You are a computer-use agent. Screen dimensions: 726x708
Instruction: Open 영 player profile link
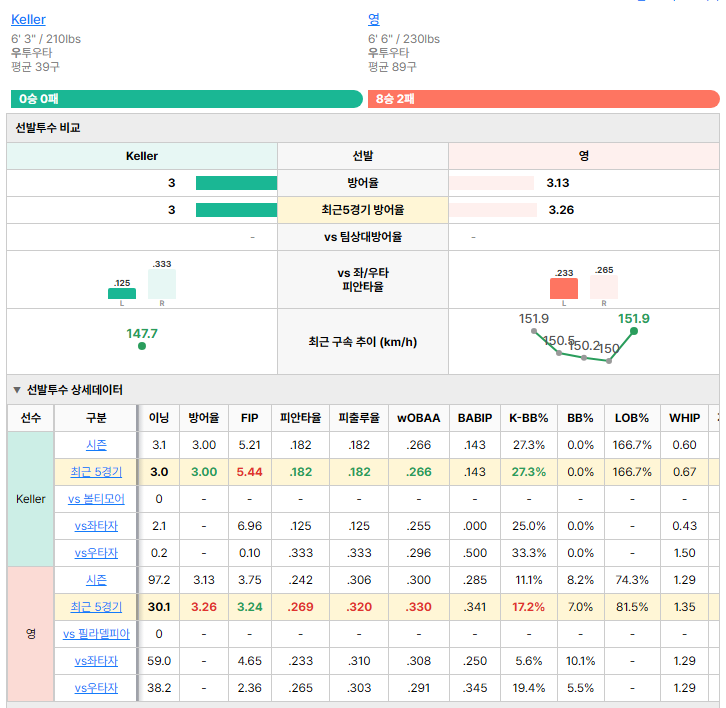pyautogui.click(x=374, y=19)
